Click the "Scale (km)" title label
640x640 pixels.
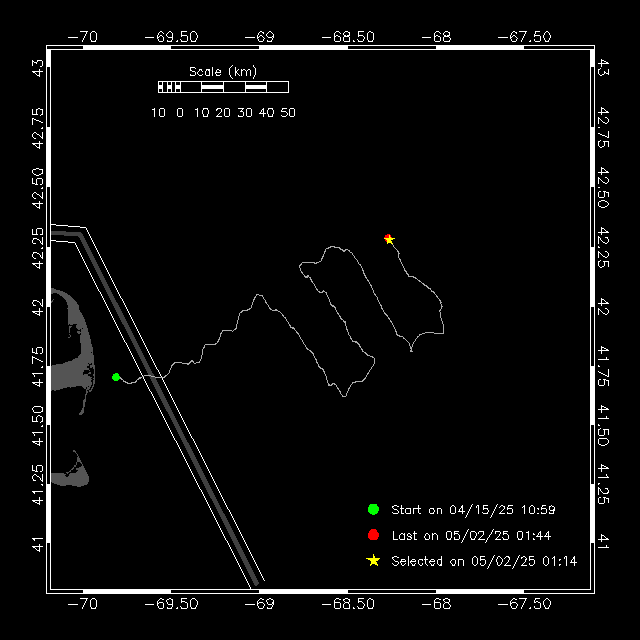click(x=223, y=71)
